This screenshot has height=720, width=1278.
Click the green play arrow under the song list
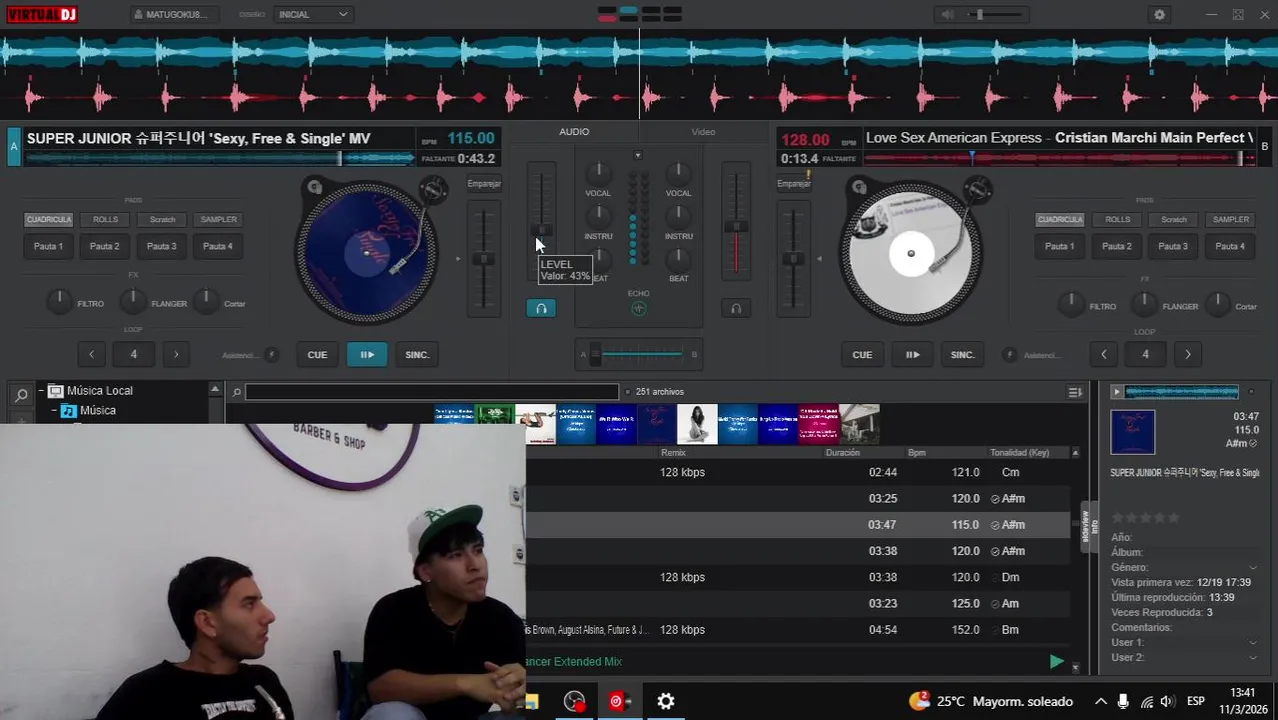tap(1056, 661)
